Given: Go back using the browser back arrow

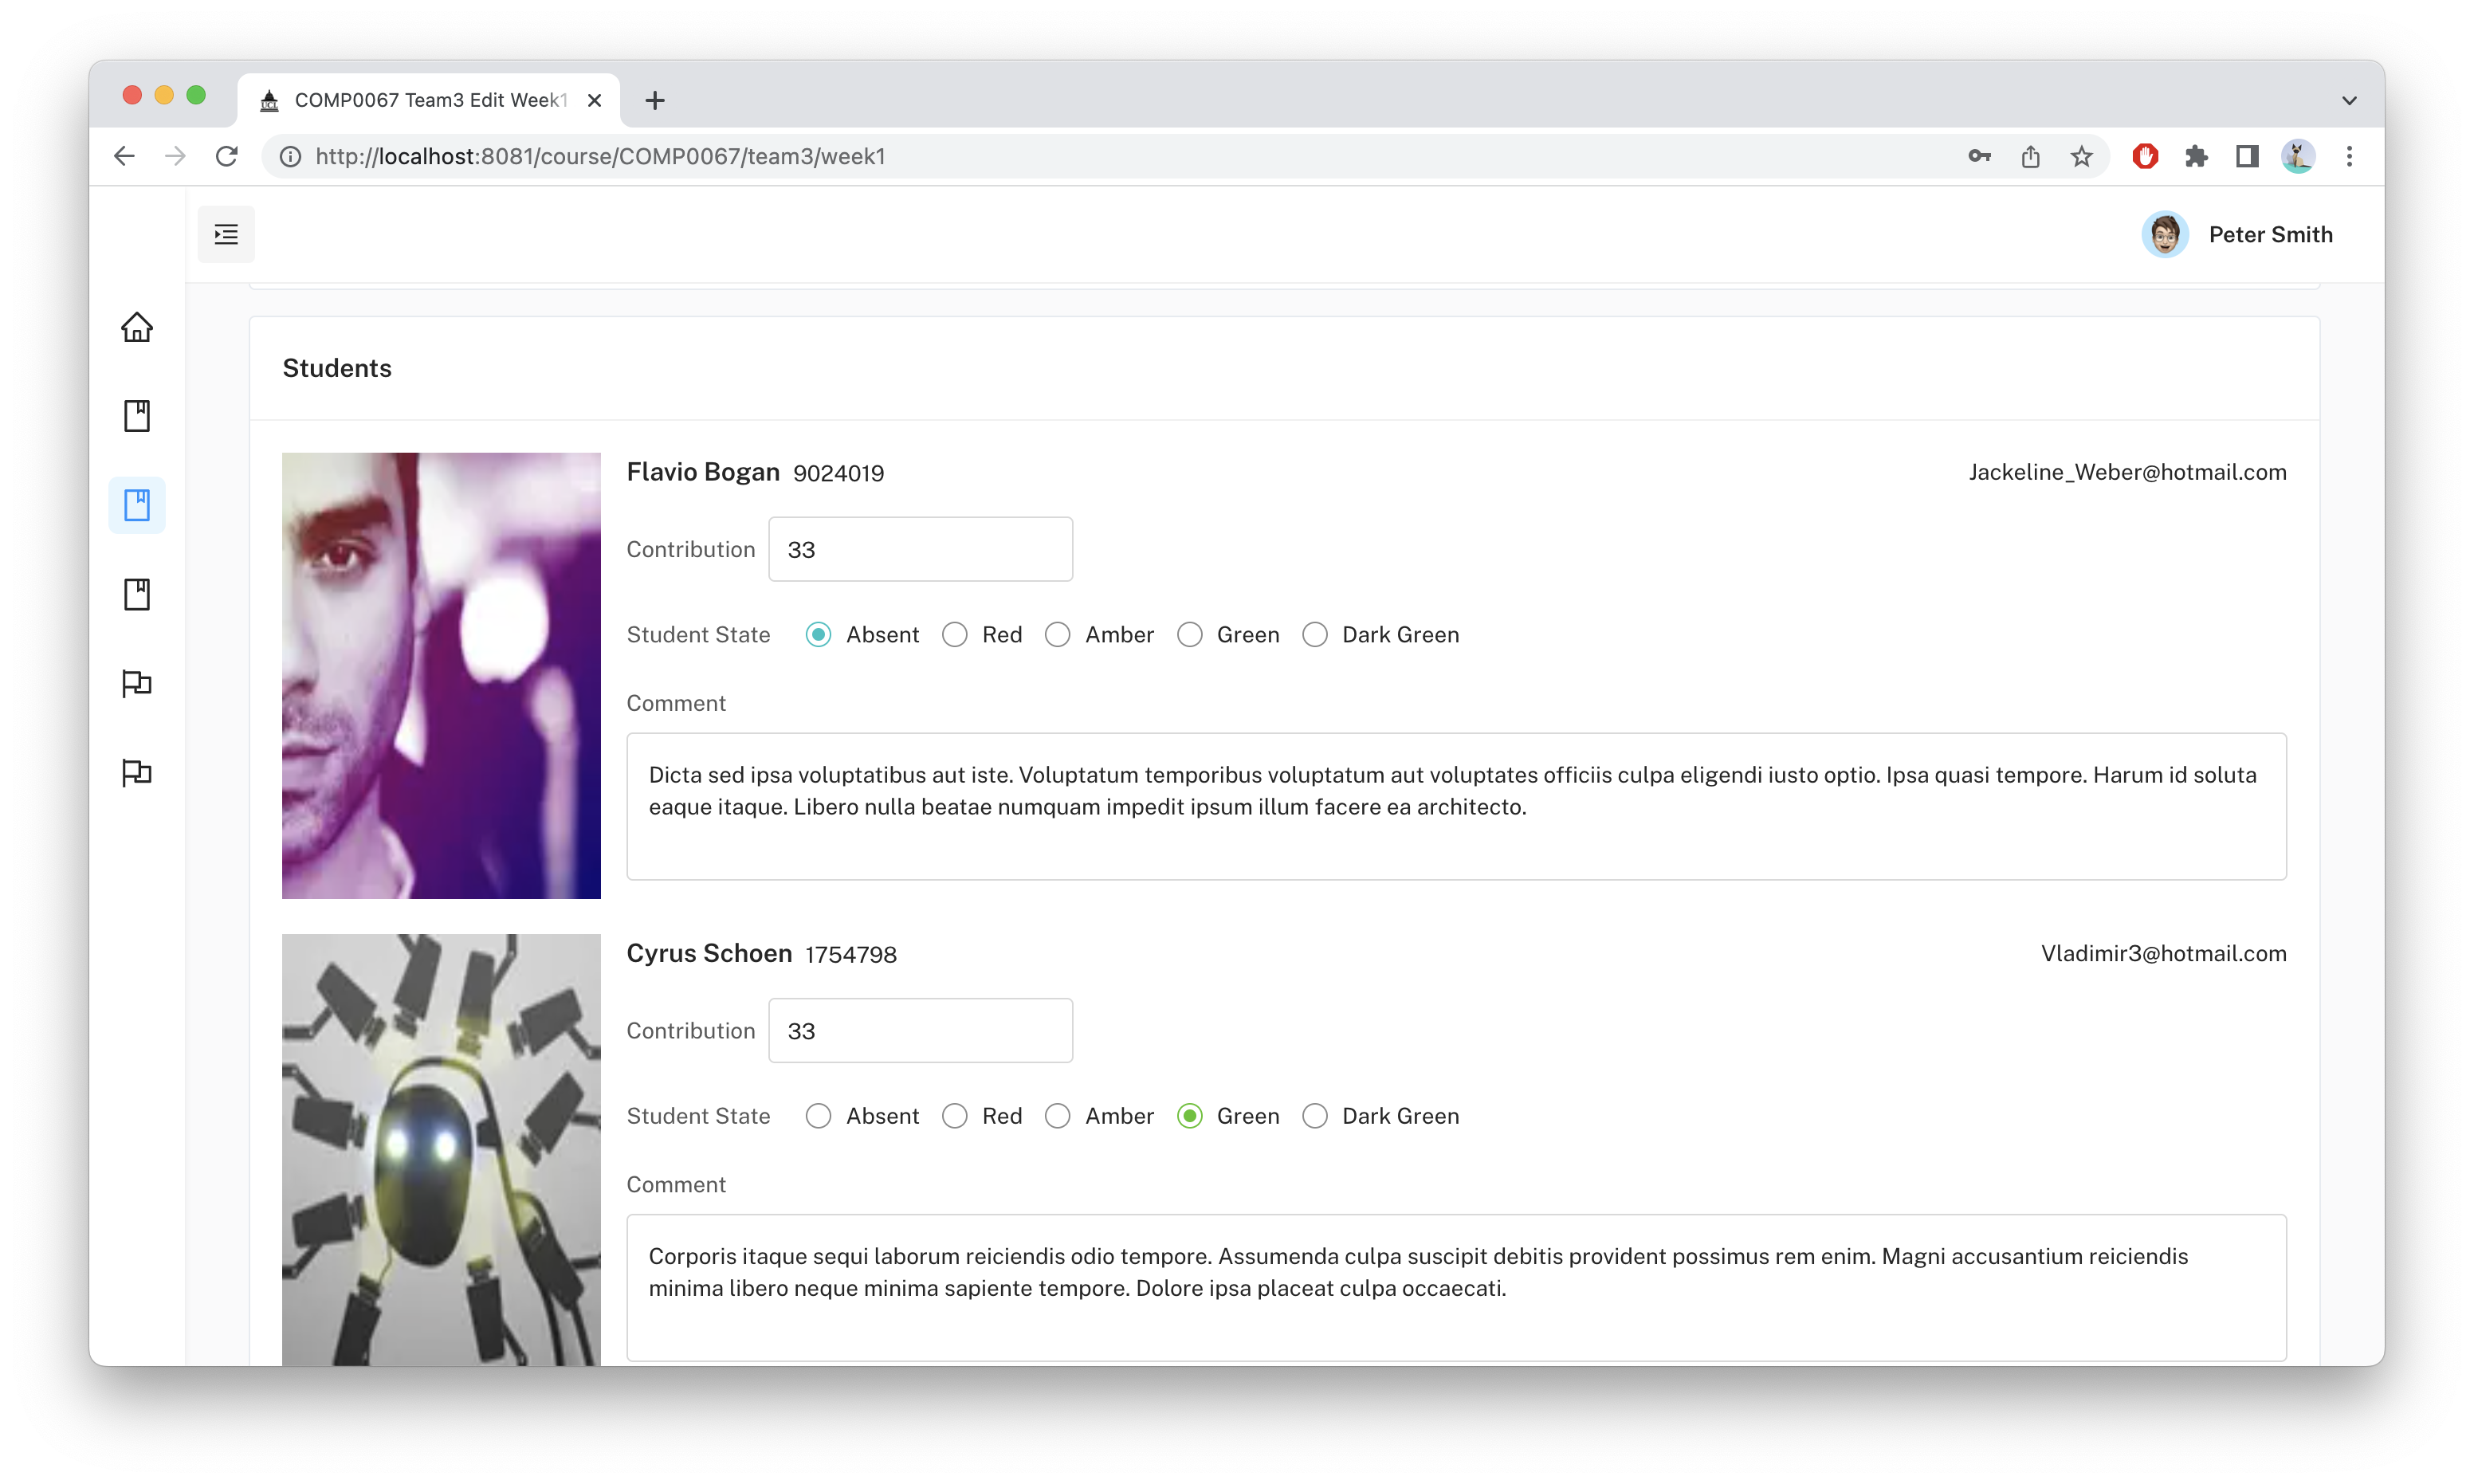Looking at the screenshot, I should click(124, 156).
